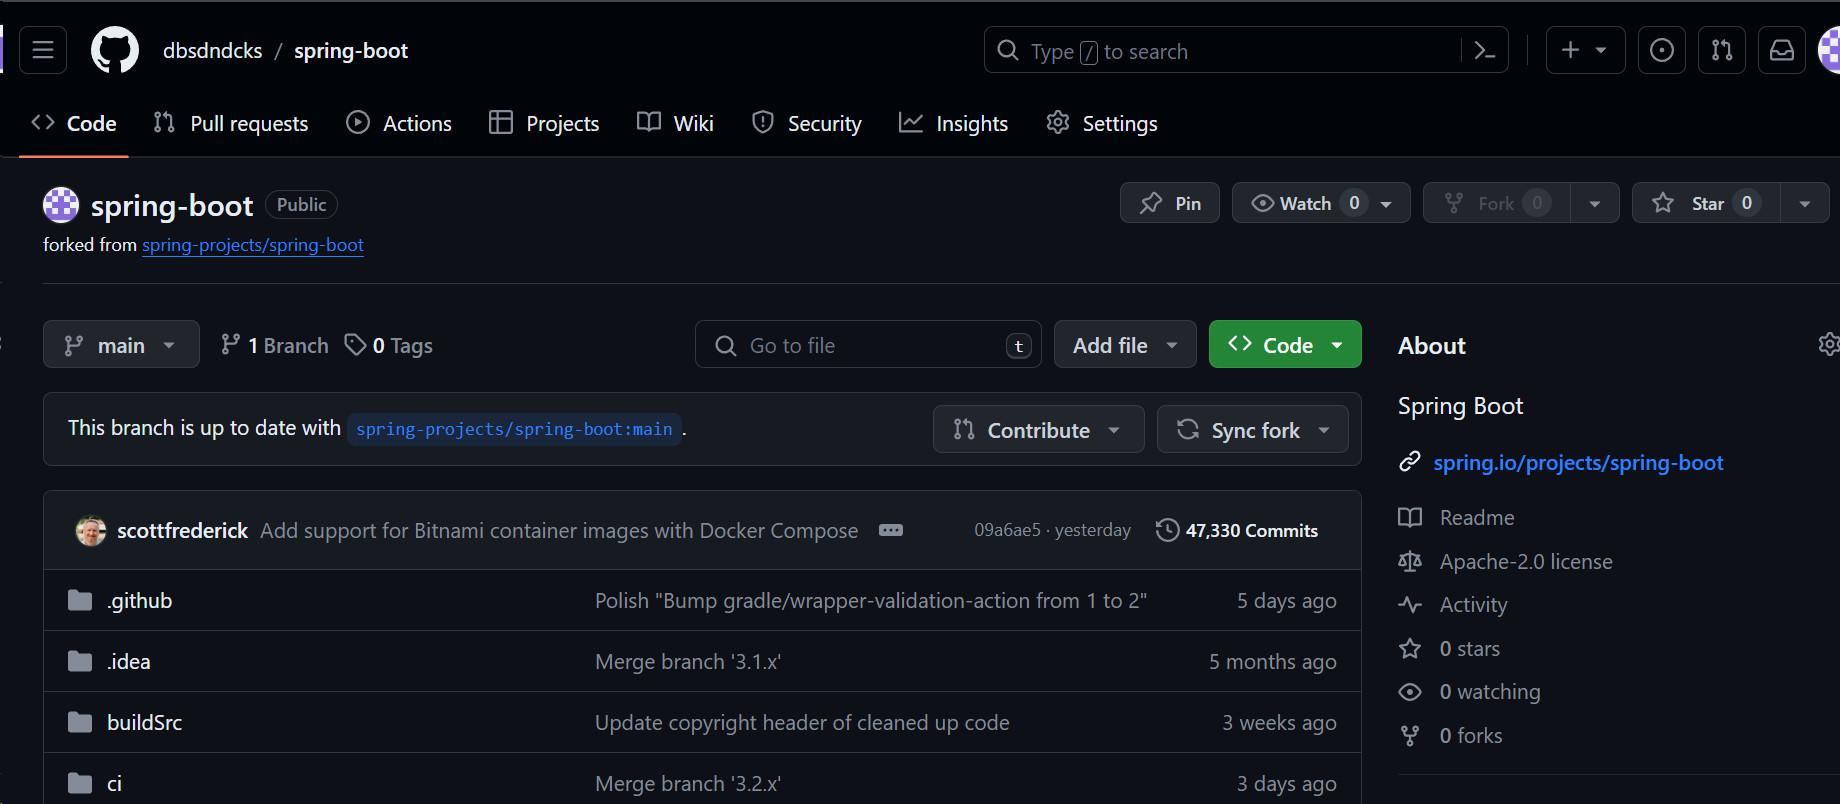Open "Merge branch '3.1.x'" commit message

(x=688, y=661)
